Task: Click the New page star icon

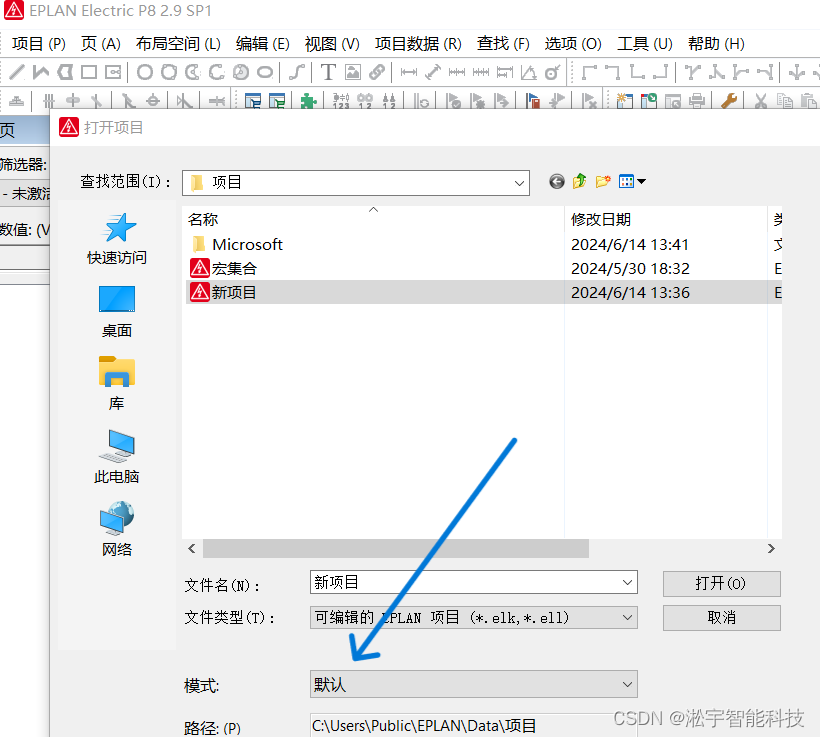Action: (x=624, y=100)
